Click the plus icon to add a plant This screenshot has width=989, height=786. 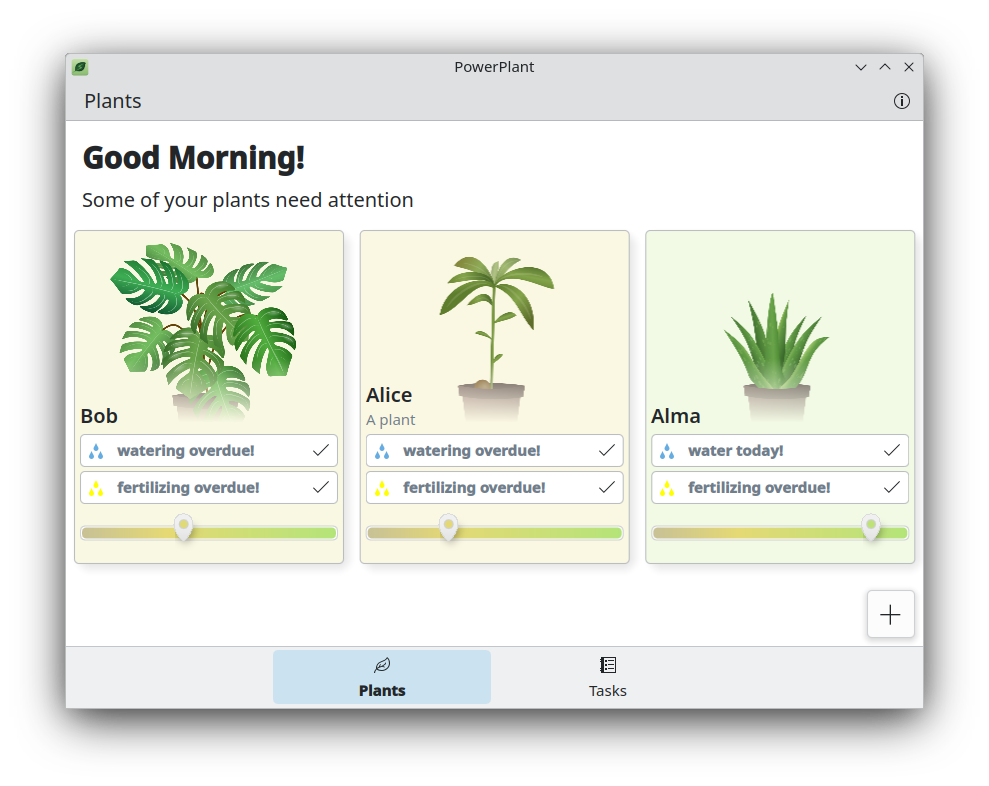point(890,614)
